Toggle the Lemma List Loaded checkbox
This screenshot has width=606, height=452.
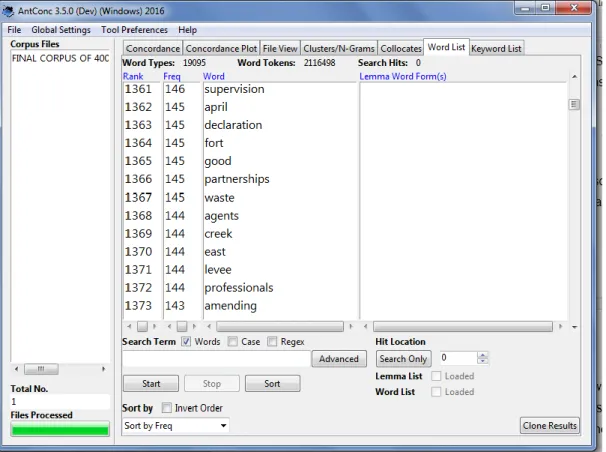pos(436,376)
